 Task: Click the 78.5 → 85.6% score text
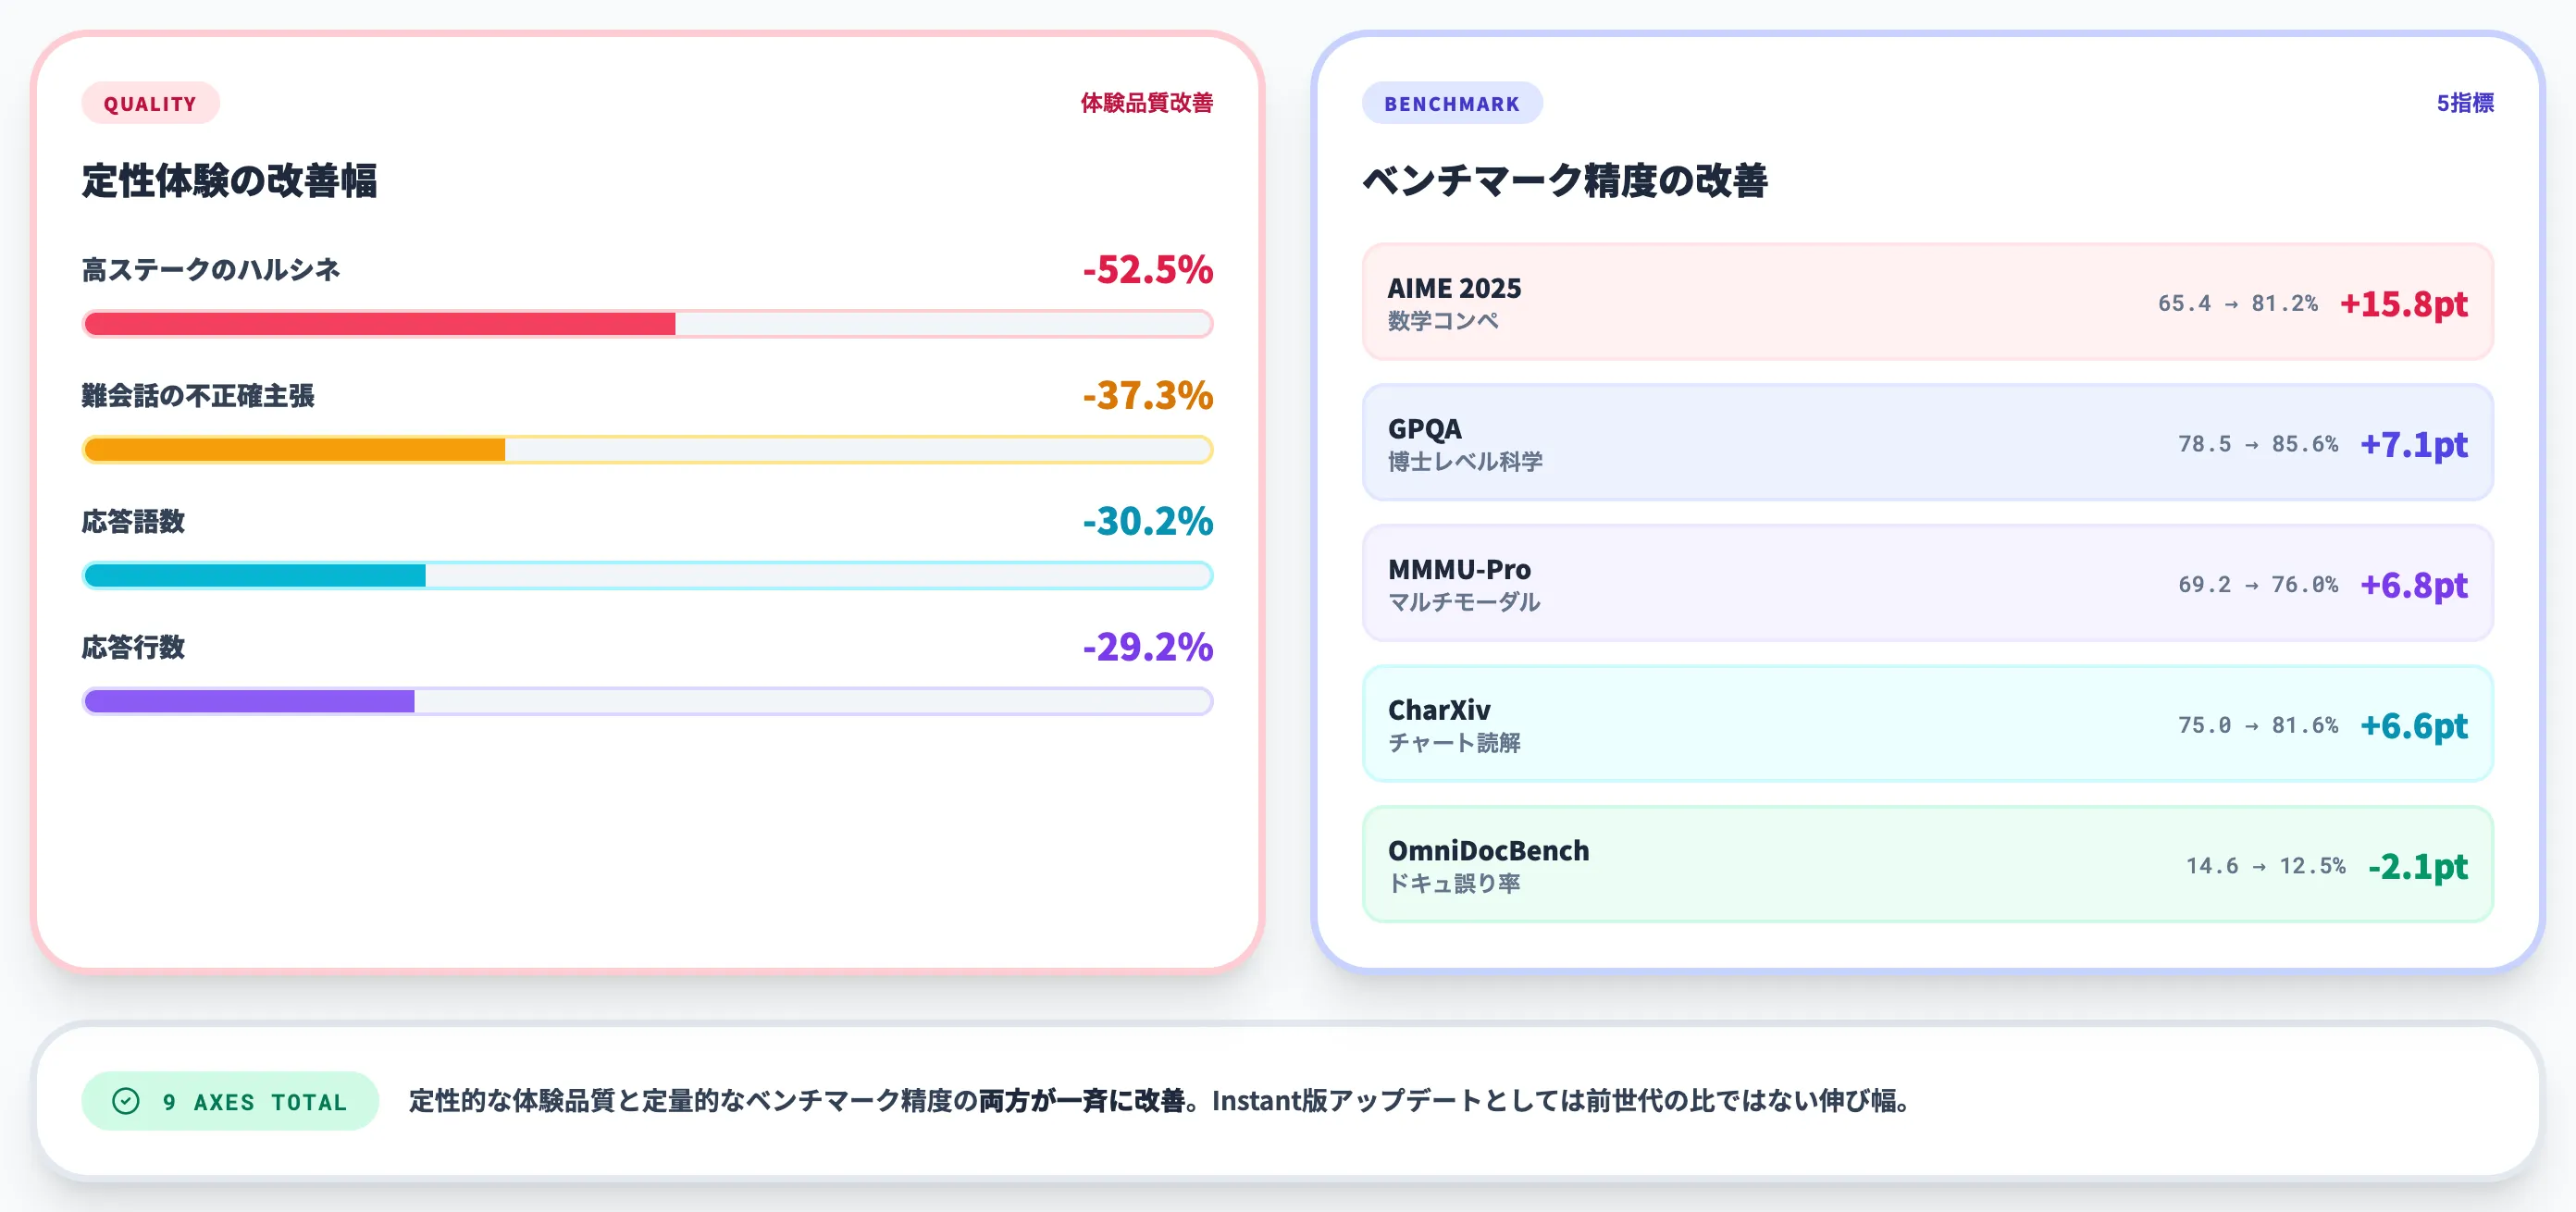(2258, 444)
